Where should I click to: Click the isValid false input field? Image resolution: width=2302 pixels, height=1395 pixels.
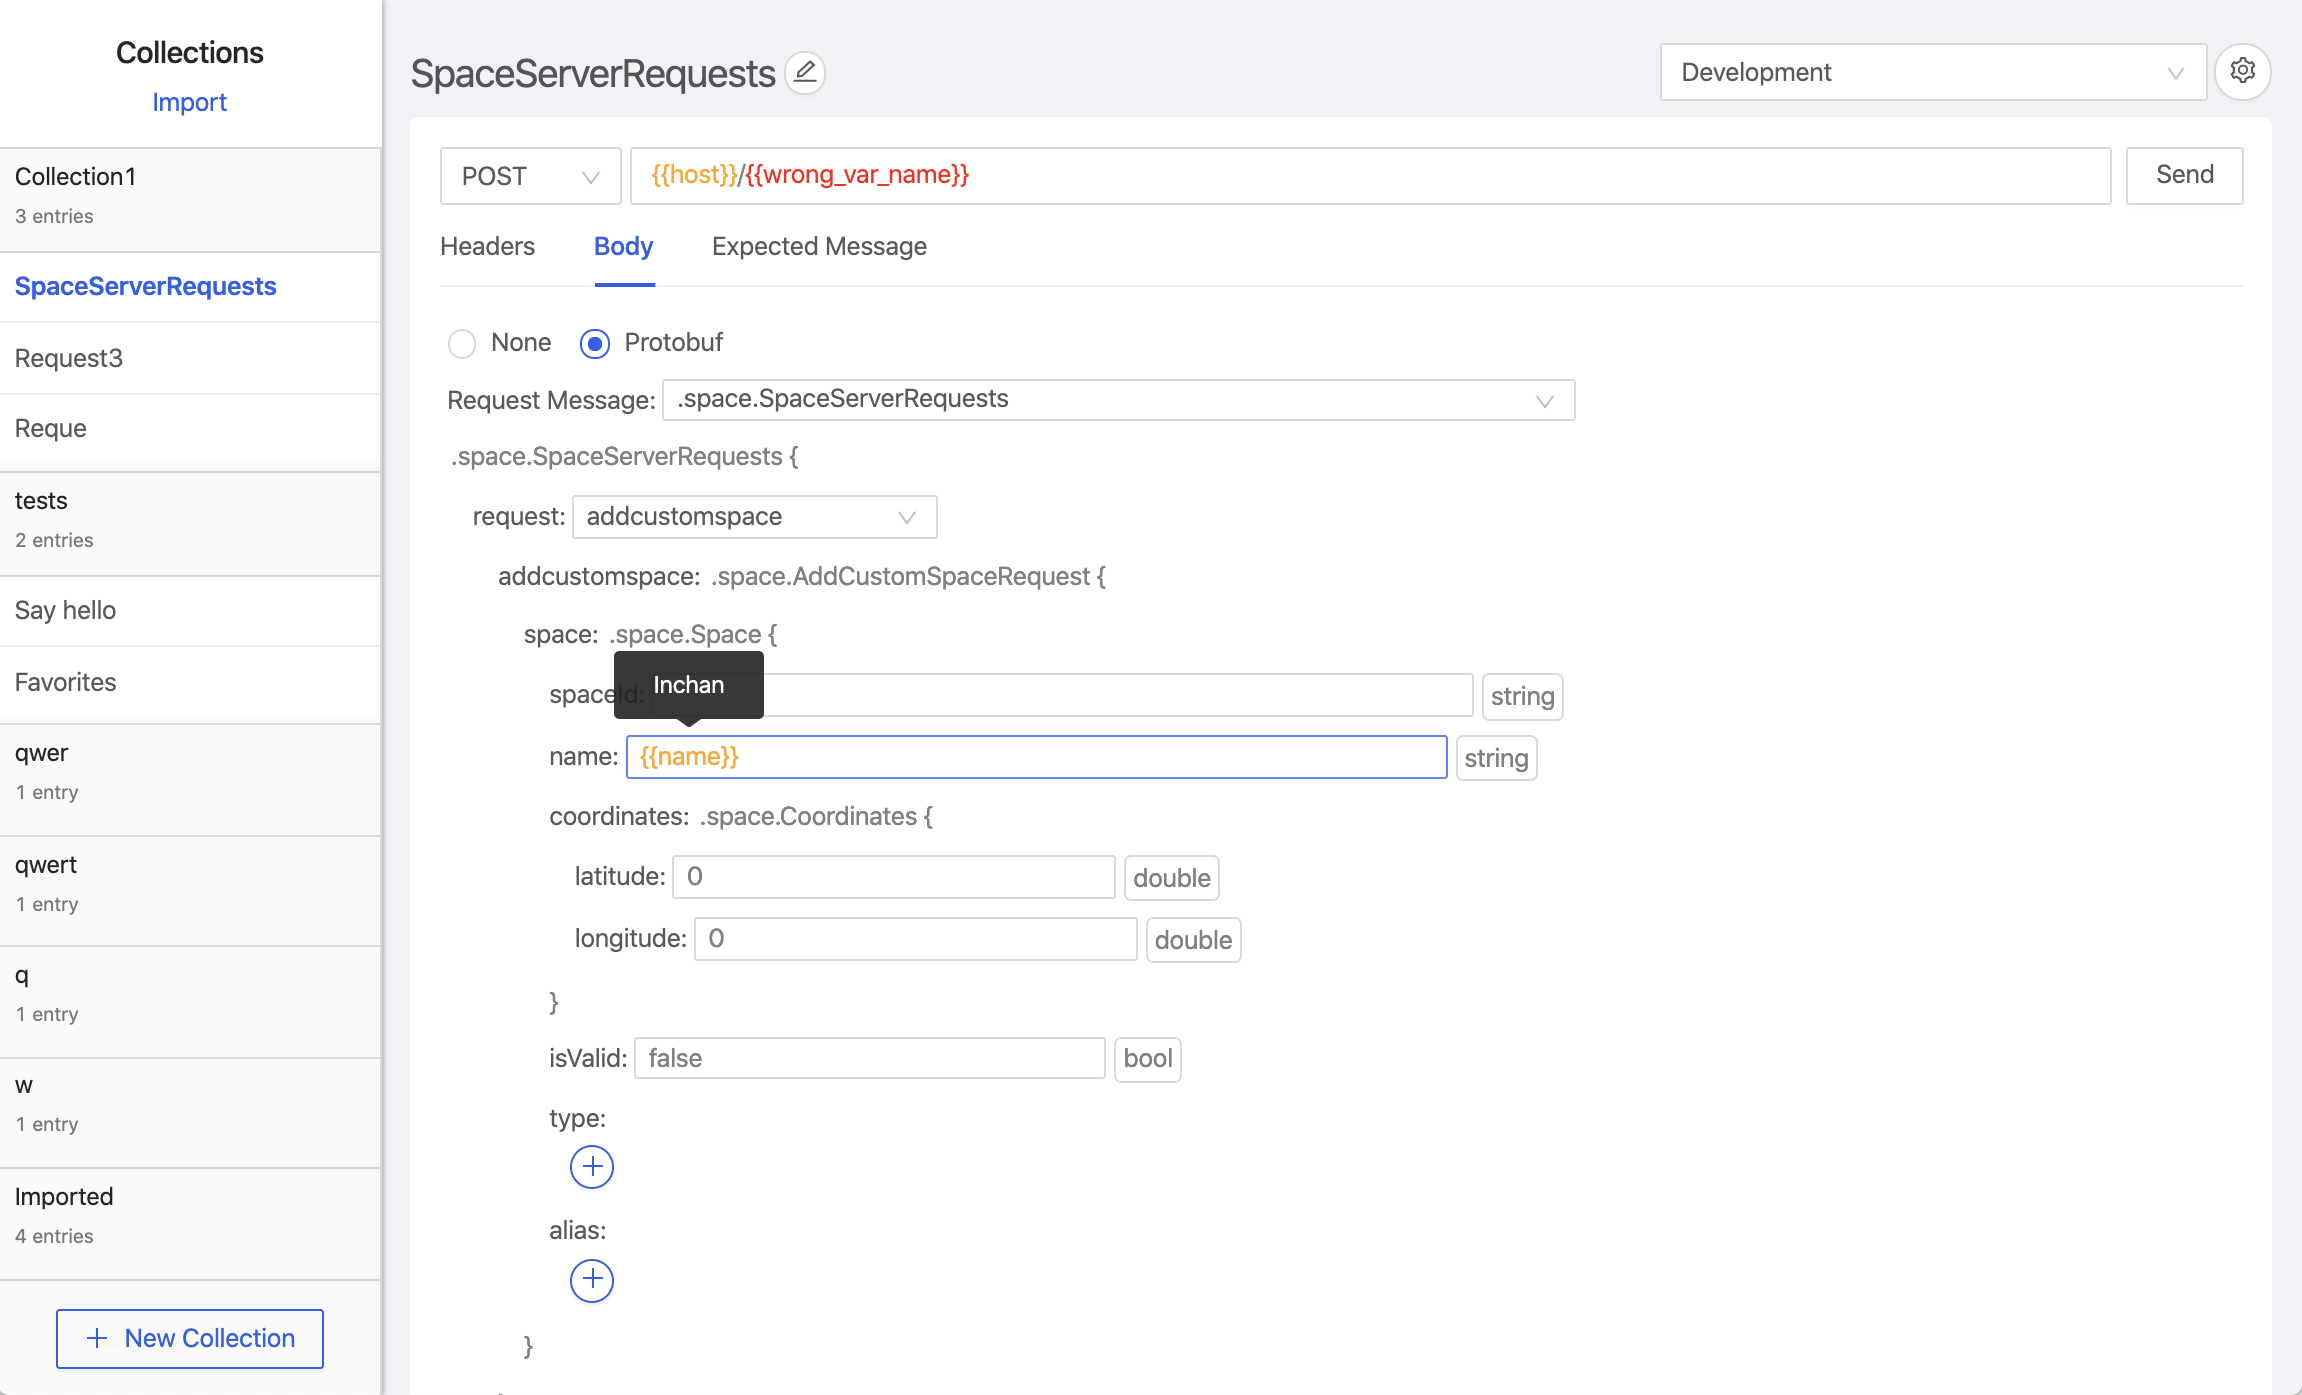tap(869, 1058)
